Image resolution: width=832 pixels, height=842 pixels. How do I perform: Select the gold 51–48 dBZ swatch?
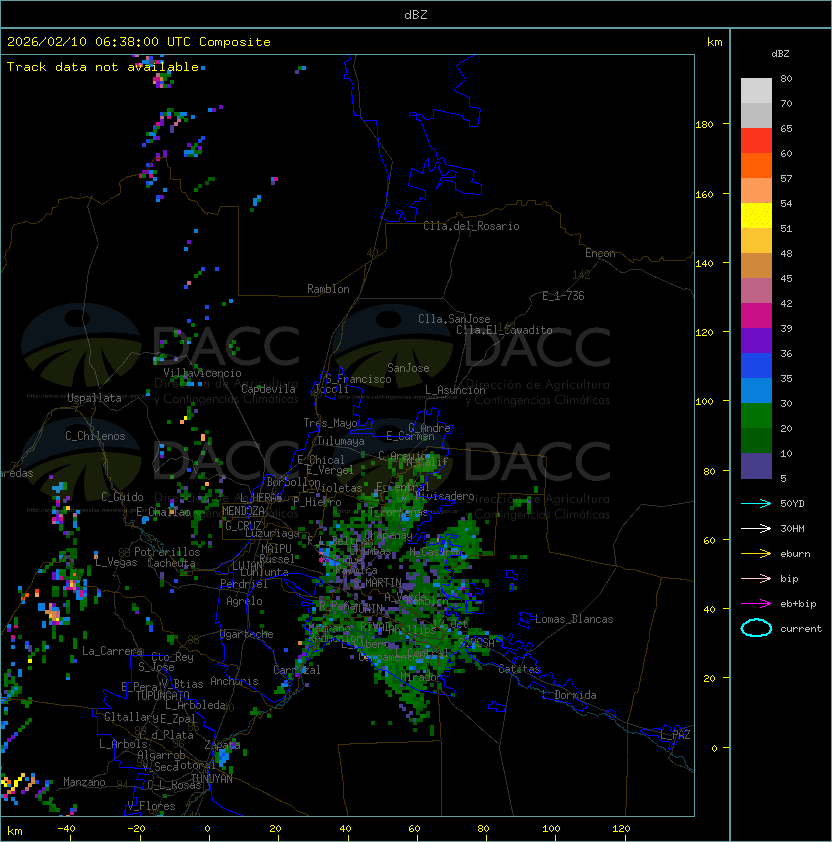(756, 241)
